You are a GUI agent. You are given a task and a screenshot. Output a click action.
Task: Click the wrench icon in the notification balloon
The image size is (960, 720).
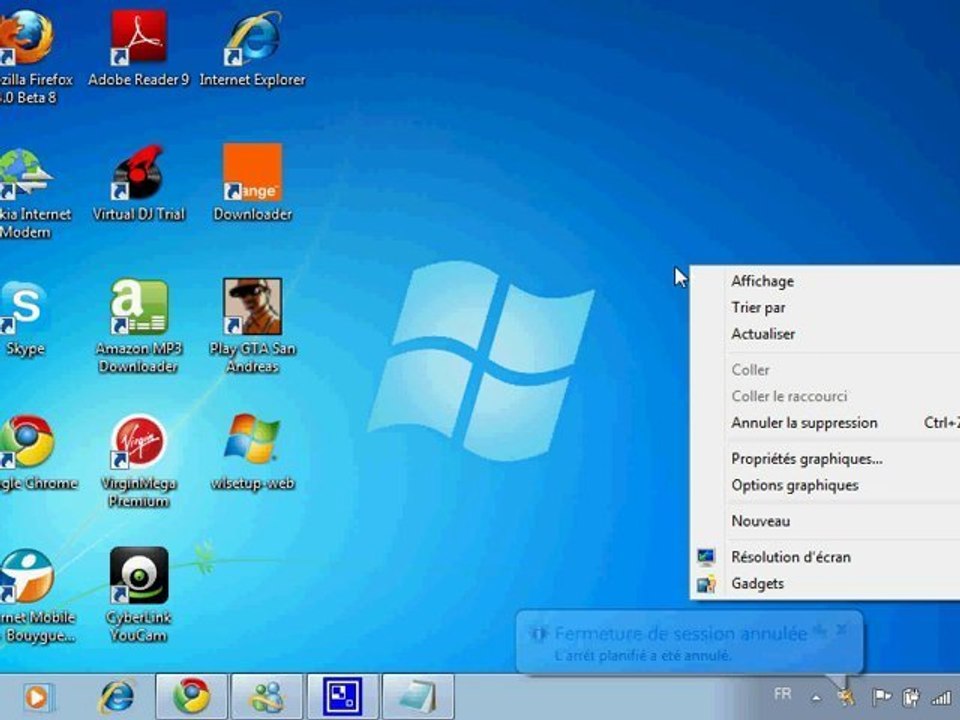point(819,629)
